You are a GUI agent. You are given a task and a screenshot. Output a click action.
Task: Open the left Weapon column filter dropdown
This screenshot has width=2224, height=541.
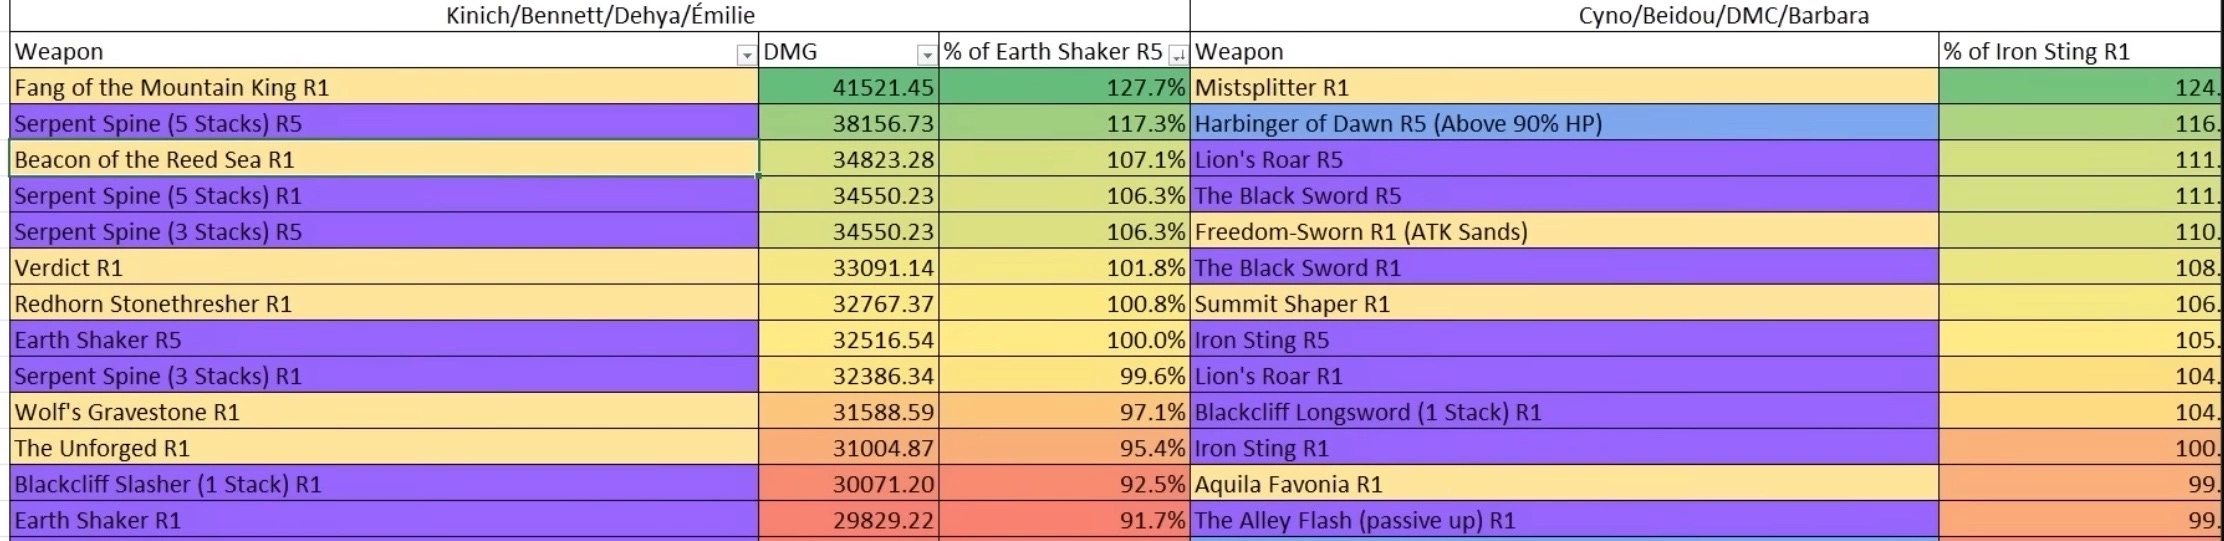point(746,55)
